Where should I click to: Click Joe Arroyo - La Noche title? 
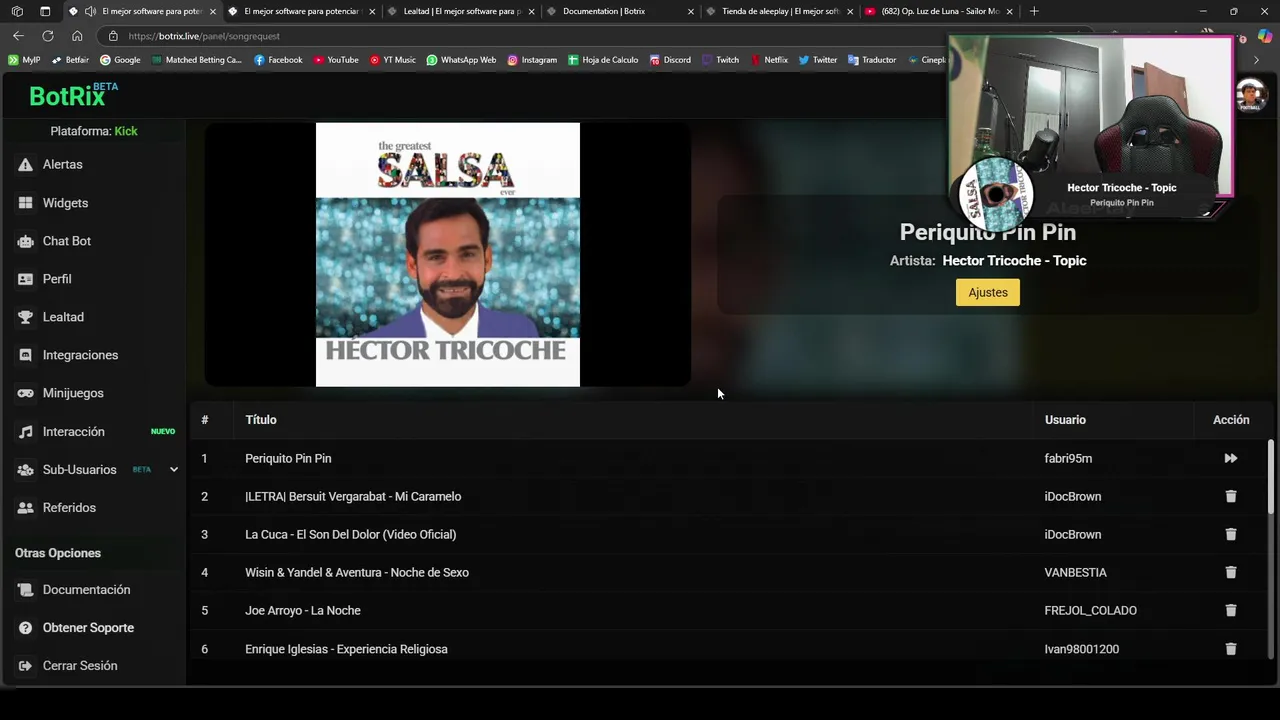coord(303,610)
